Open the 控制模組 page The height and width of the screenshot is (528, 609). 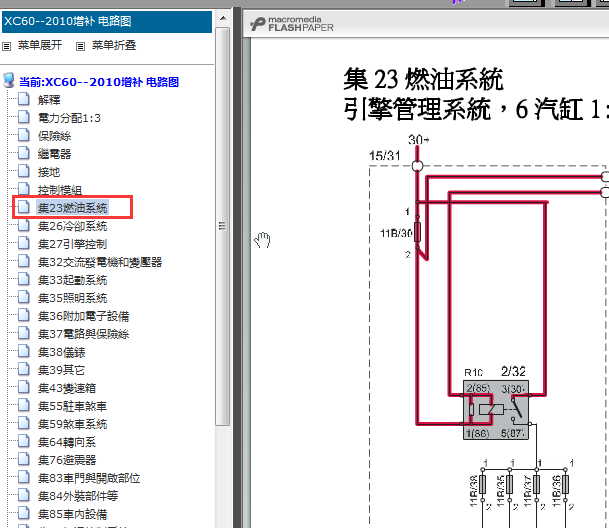point(60,190)
